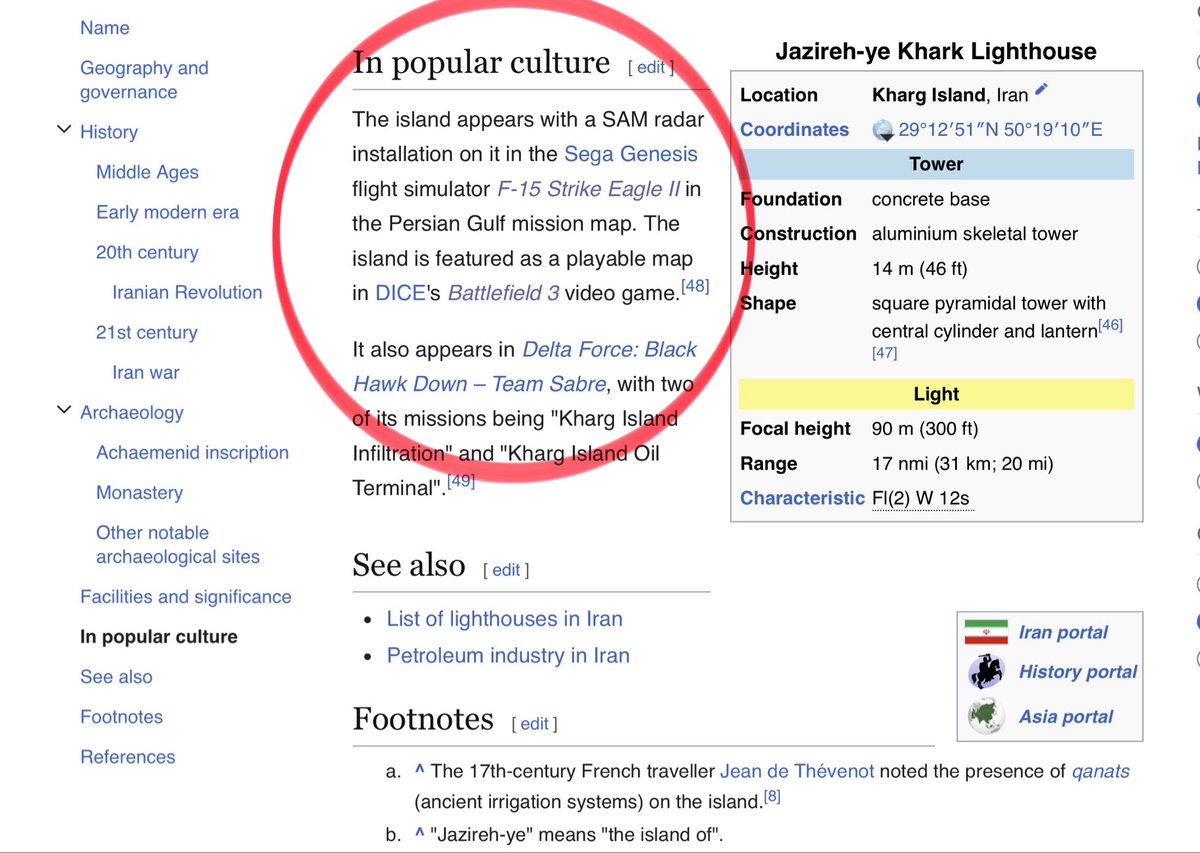This screenshot has width=1200, height=853.
Task: Jump to Middle Ages subsection
Action: pos(147,172)
